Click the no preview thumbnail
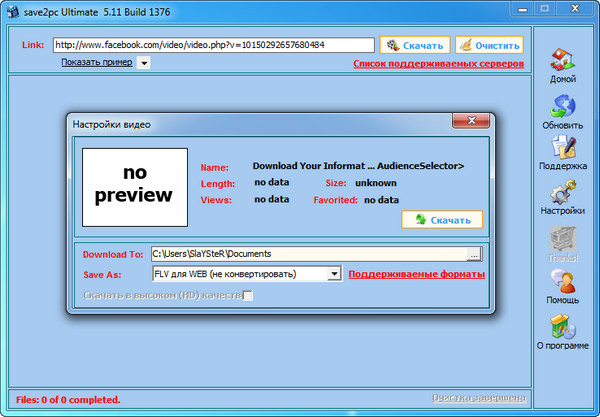Viewport: 600px width, 417px height. pos(135,187)
